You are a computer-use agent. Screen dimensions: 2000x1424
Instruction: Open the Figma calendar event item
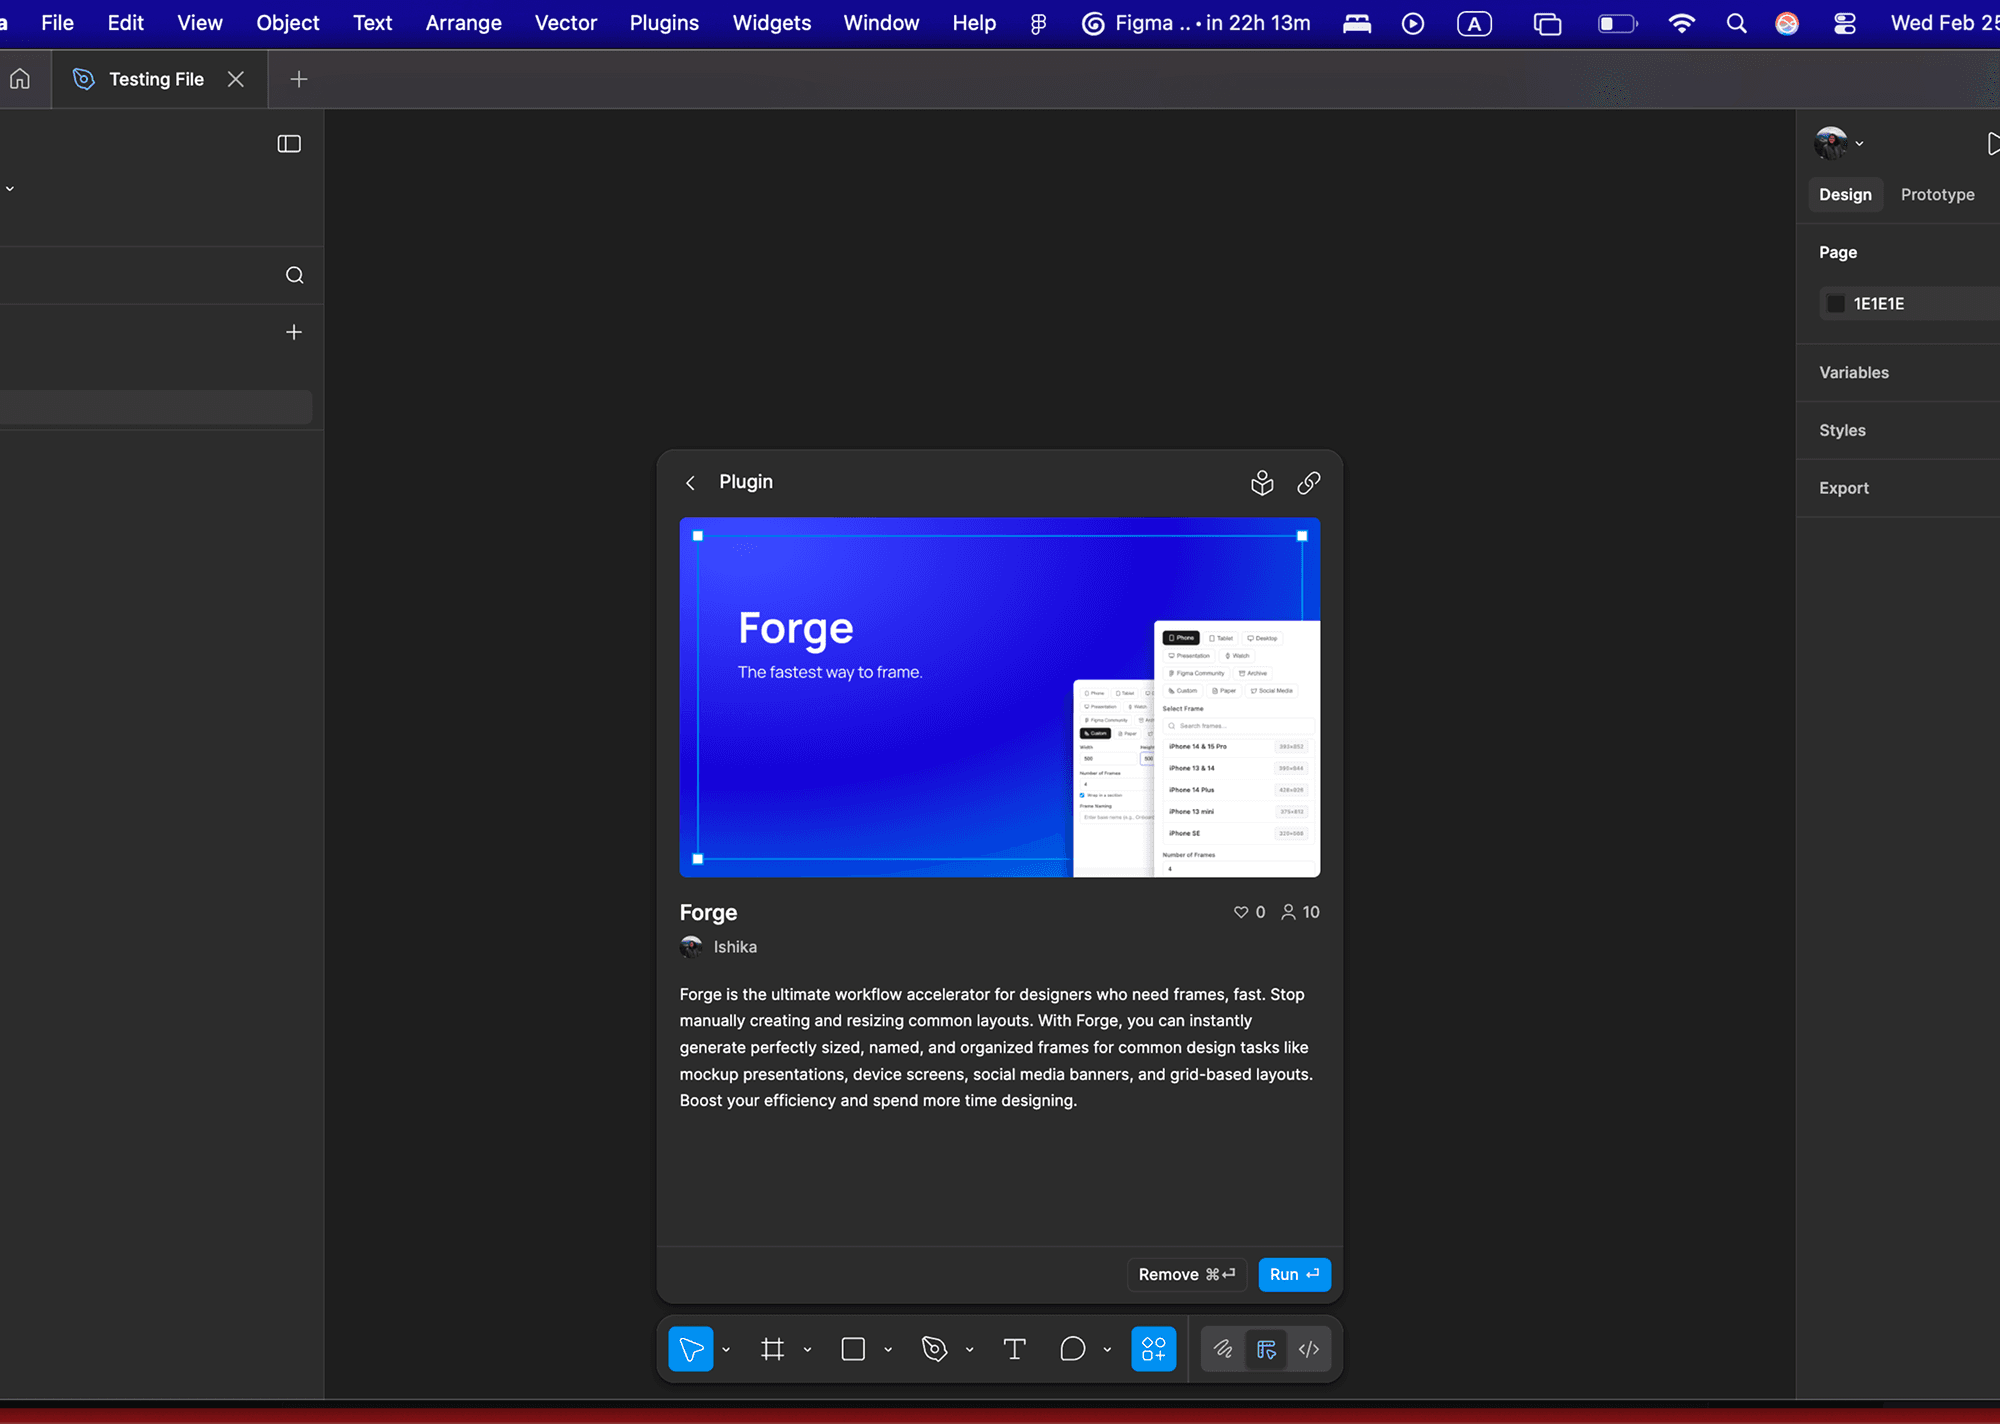(1196, 23)
